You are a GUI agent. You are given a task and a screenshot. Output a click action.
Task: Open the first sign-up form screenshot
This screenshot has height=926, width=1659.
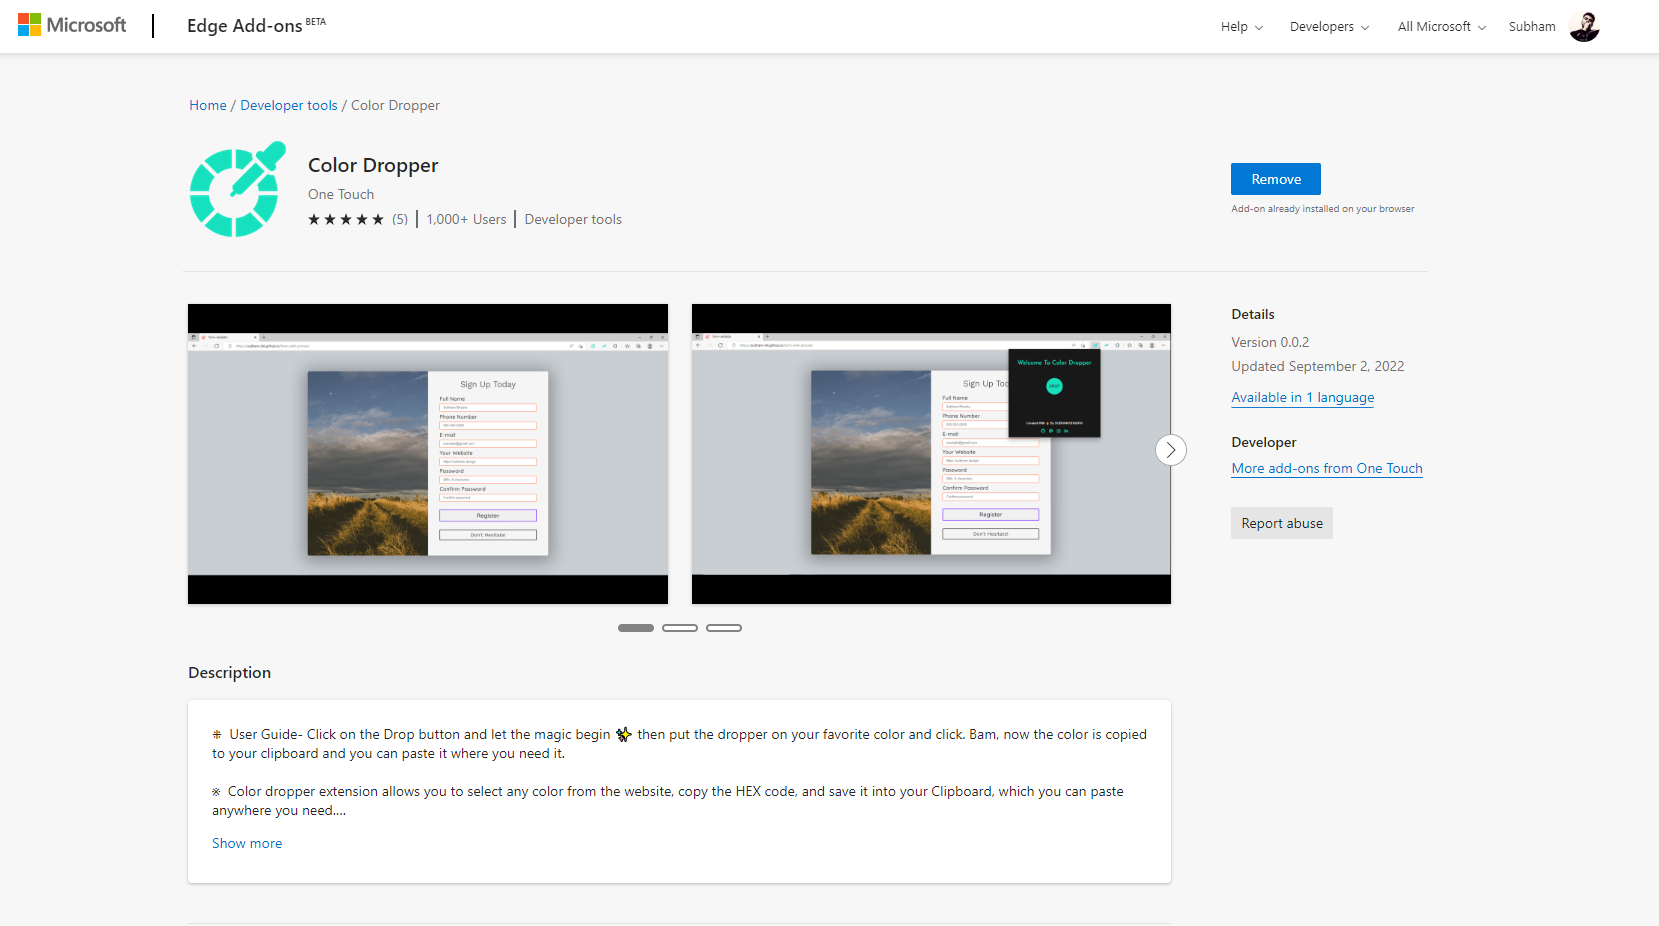tap(428, 454)
